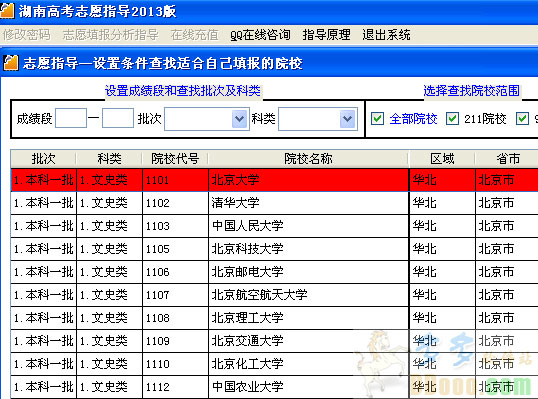Click 北京市 cell in 北京理工大学 row

coord(507,318)
